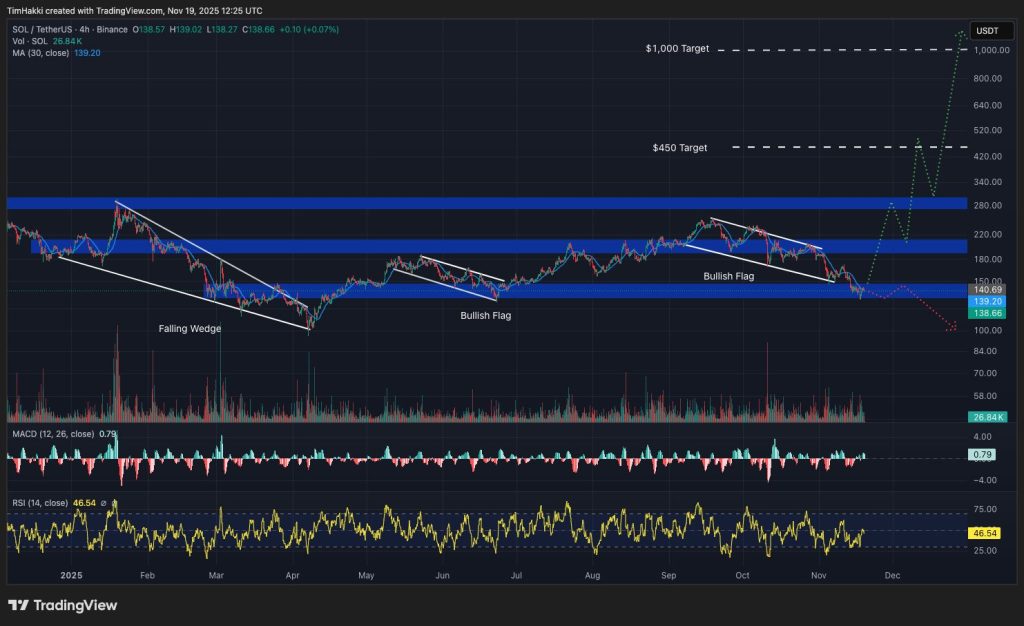The image size is (1024, 626).
Task: Hide the Vol · SOL volume indicator
Action: click(x=30, y=42)
